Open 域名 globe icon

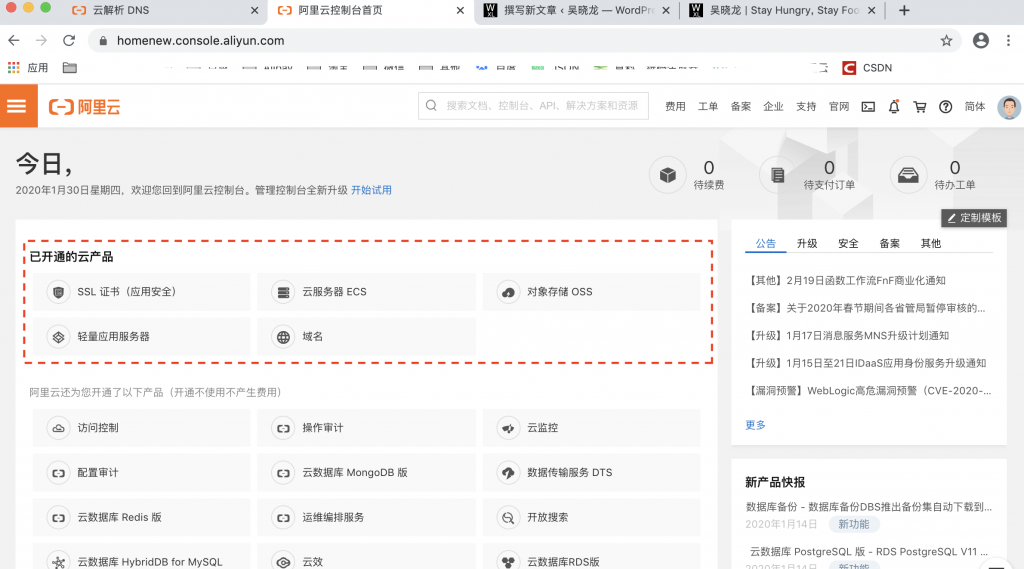(x=283, y=337)
